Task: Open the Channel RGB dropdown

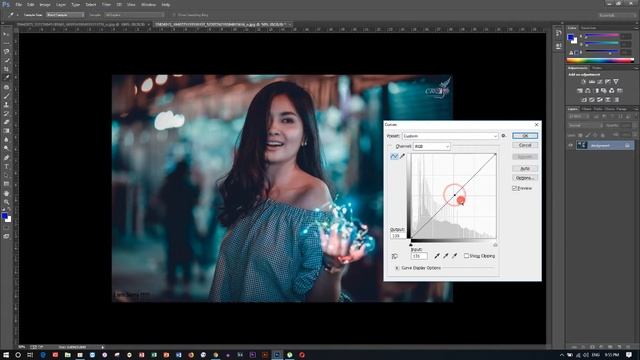Action: tap(431, 146)
